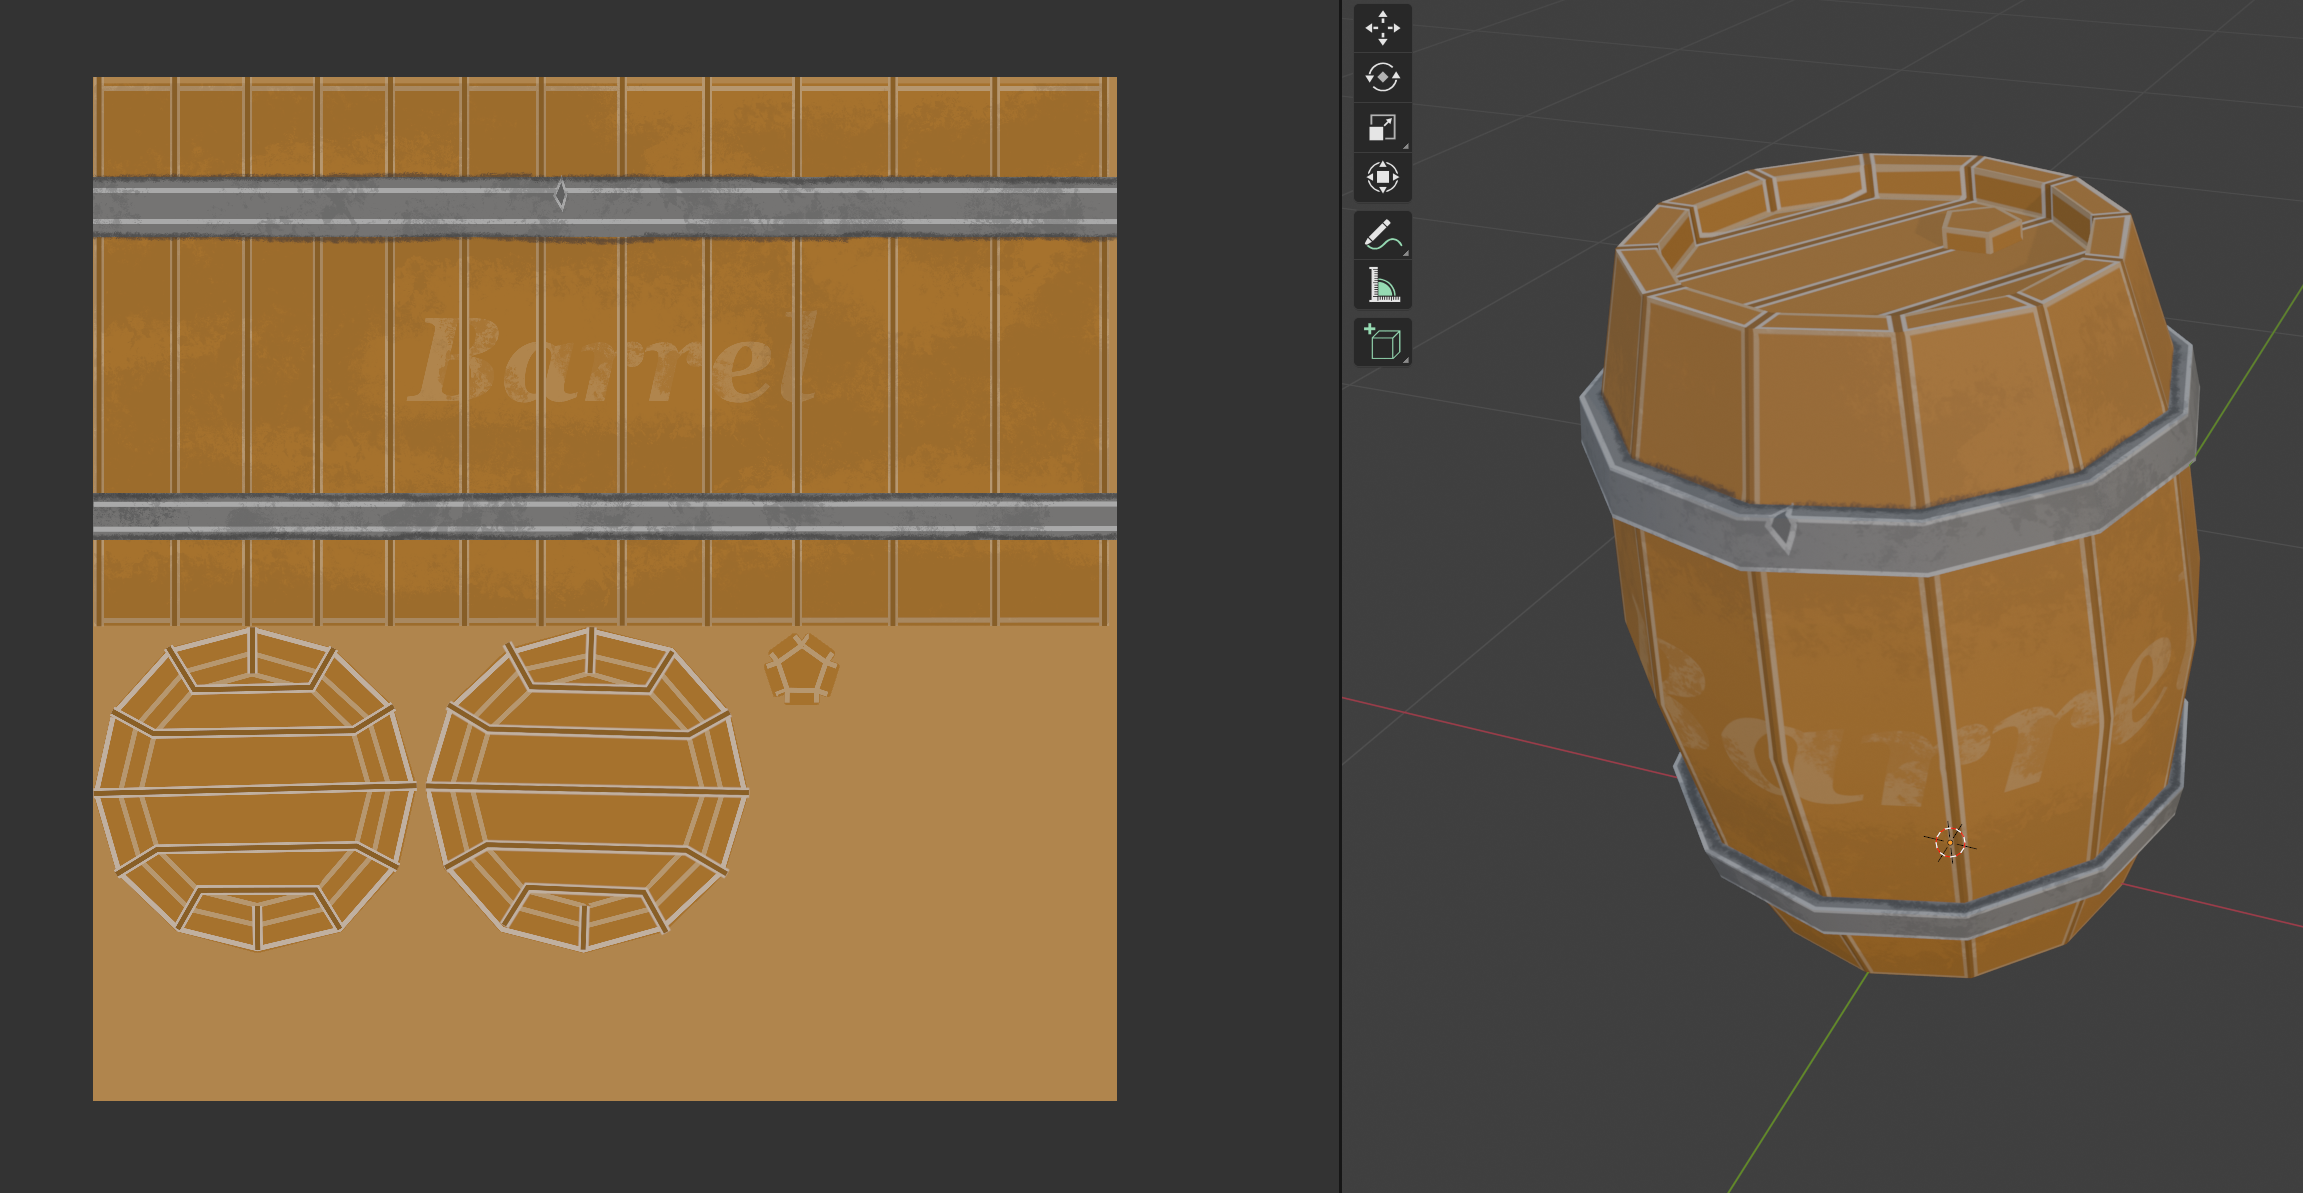Click the divider between image editor and viewport

coord(1340,600)
